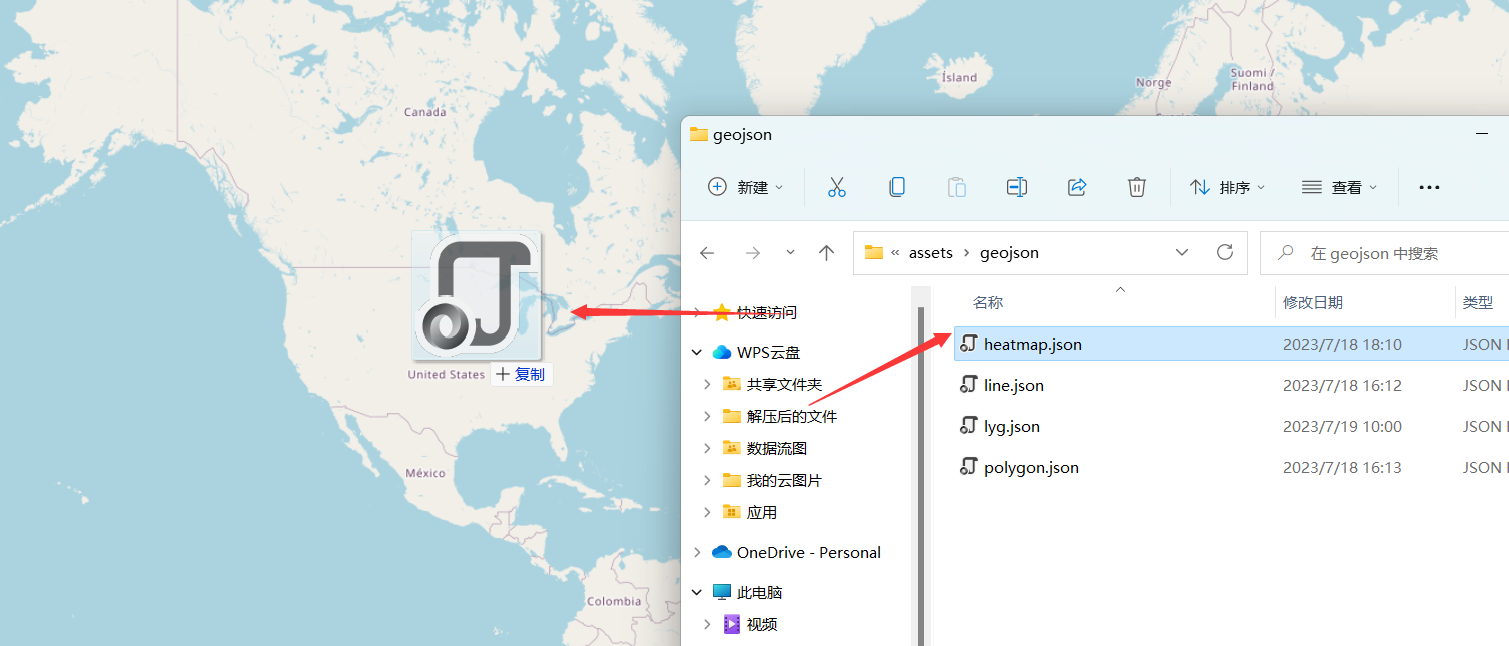Screen dimensions: 1509x646
Task: Navigate up to the assets folder
Action: (x=826, y=252)
